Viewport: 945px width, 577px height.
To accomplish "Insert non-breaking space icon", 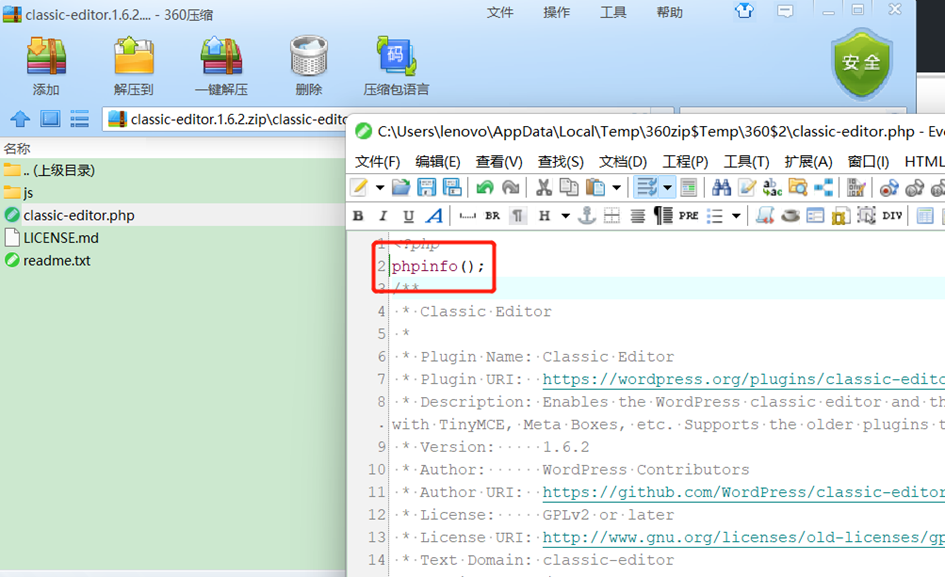I will [468, 215].
